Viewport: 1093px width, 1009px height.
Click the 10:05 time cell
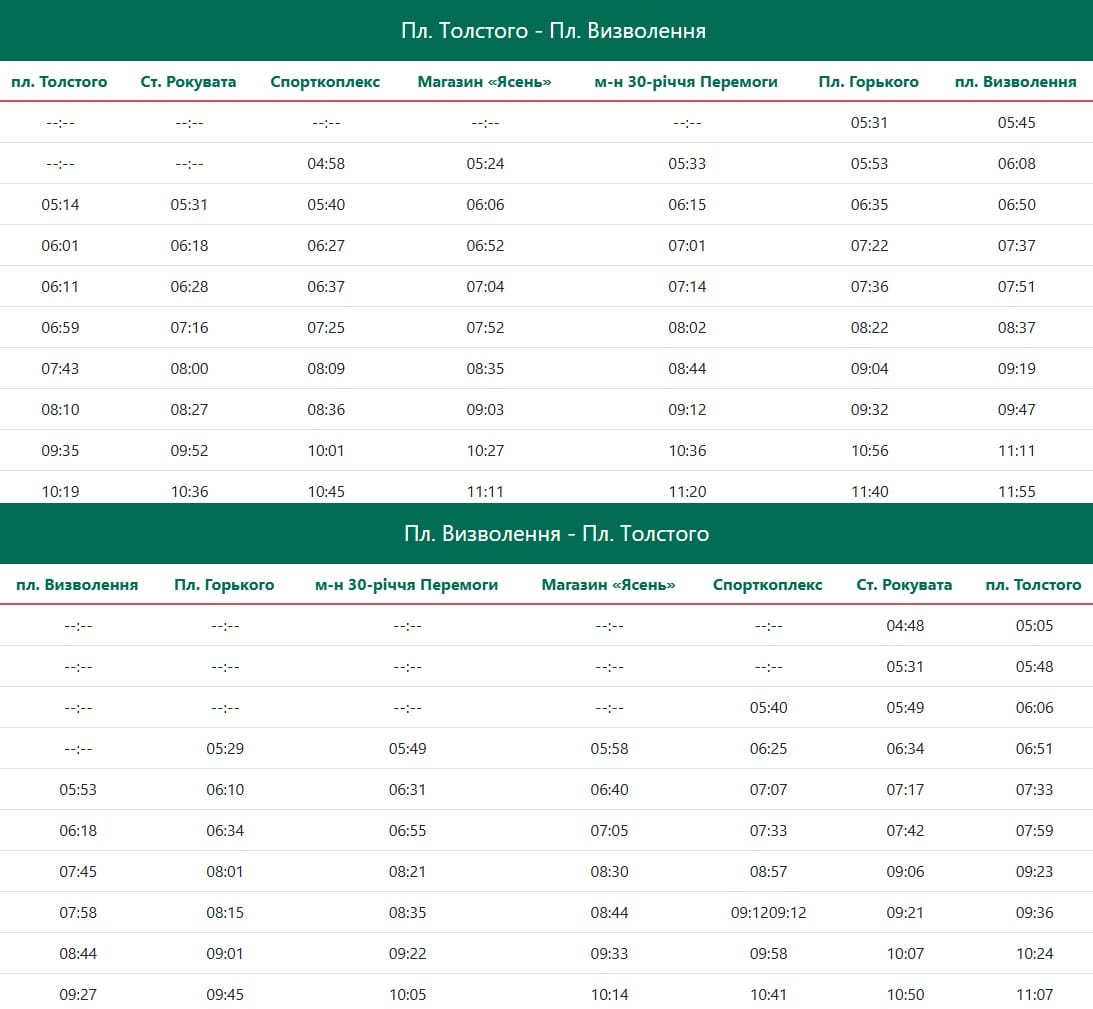click(x=407, y=995)
